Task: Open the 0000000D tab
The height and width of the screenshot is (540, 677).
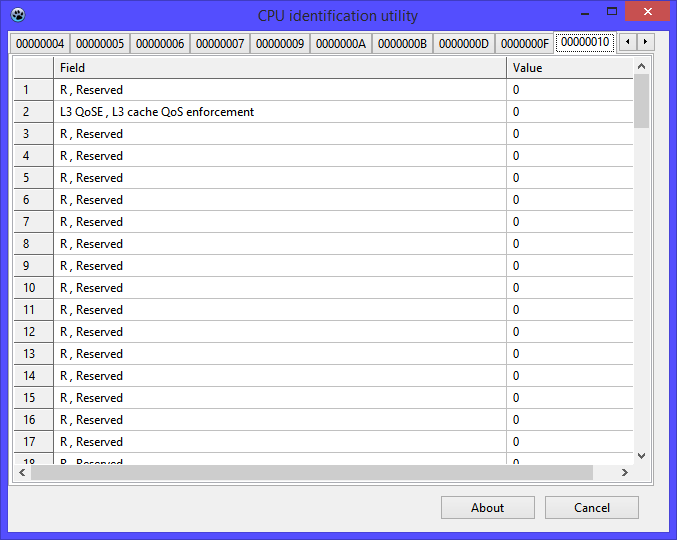Action: tap(464, 44)
